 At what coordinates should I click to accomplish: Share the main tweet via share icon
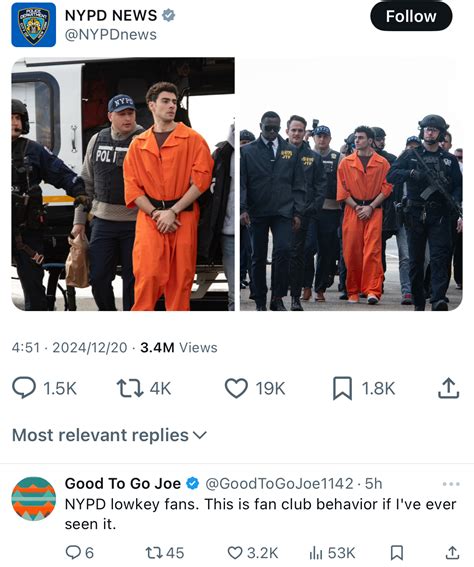click(449, 388)
